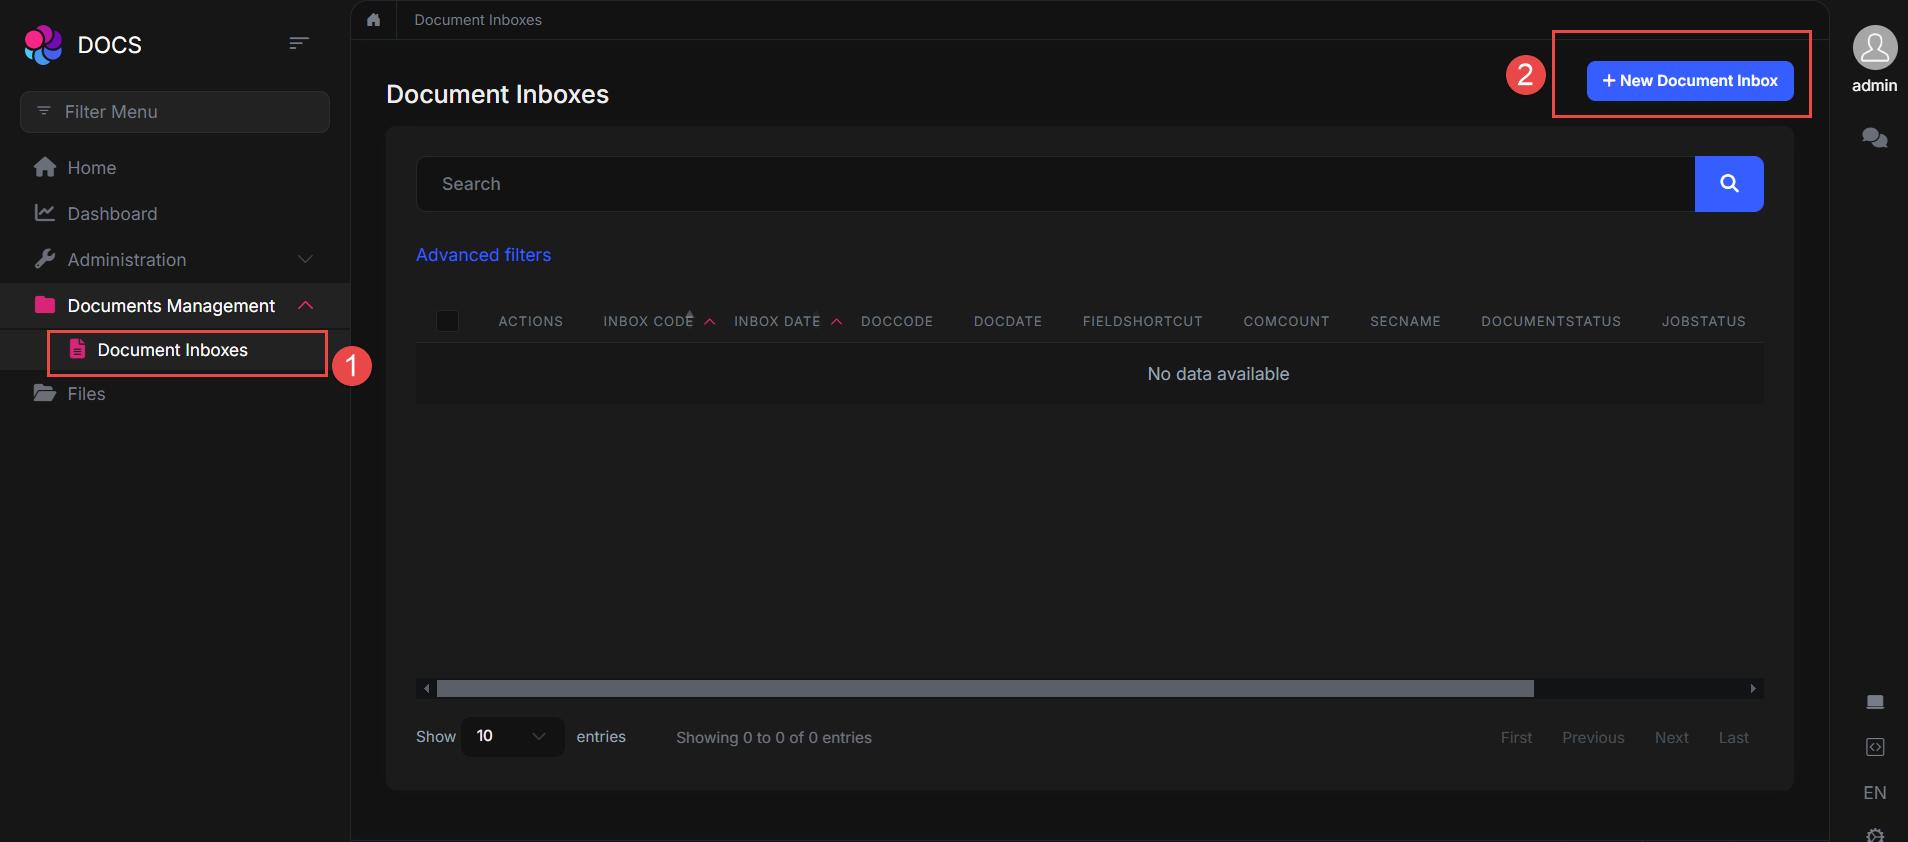Go to Dashboard in the sidebar
The width and height of the screenshot is (1908, 842).
point(112,214)
